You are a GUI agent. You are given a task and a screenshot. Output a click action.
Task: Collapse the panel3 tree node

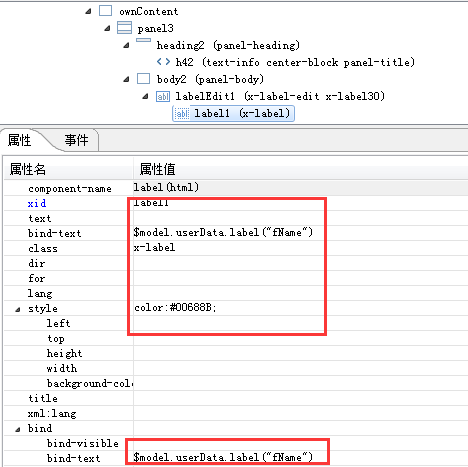[107, 28]
